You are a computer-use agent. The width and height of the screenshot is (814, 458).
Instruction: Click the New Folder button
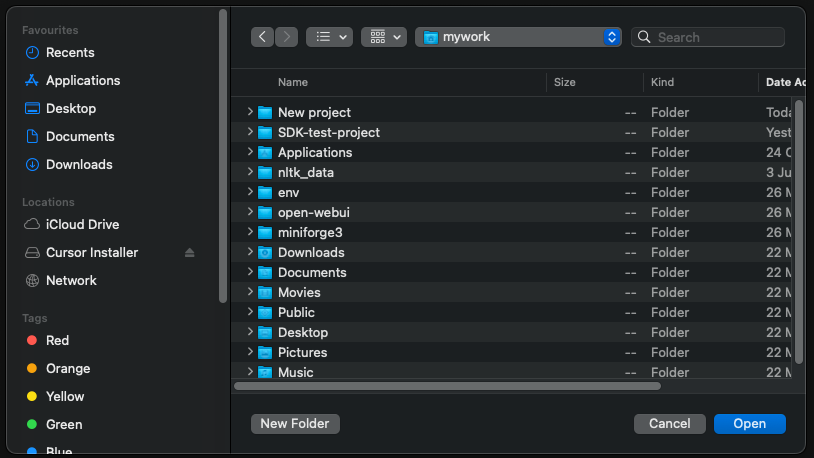[x=295, y=424]
